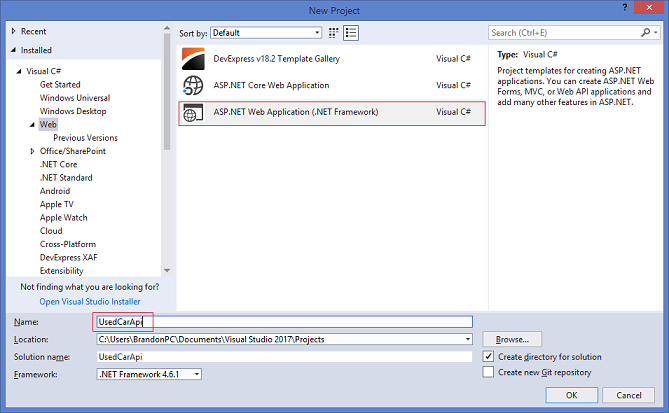The height and width of the screenshot is (413, 669).
Task: Click the DevExpress Template Gallery icon
Action: (x=193, y=58)
